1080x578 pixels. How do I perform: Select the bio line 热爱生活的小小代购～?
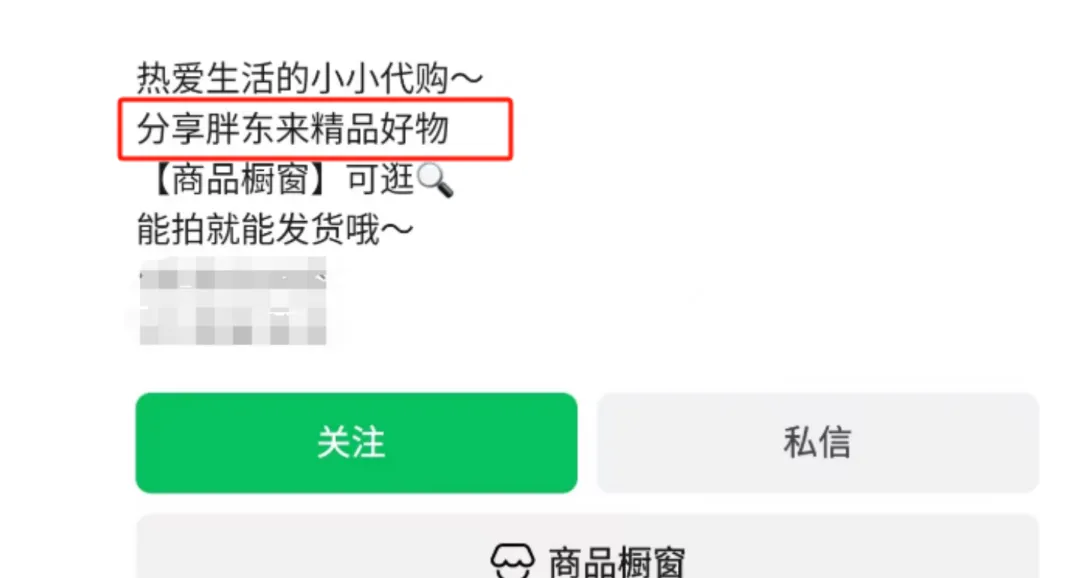[x=309, y=78]
